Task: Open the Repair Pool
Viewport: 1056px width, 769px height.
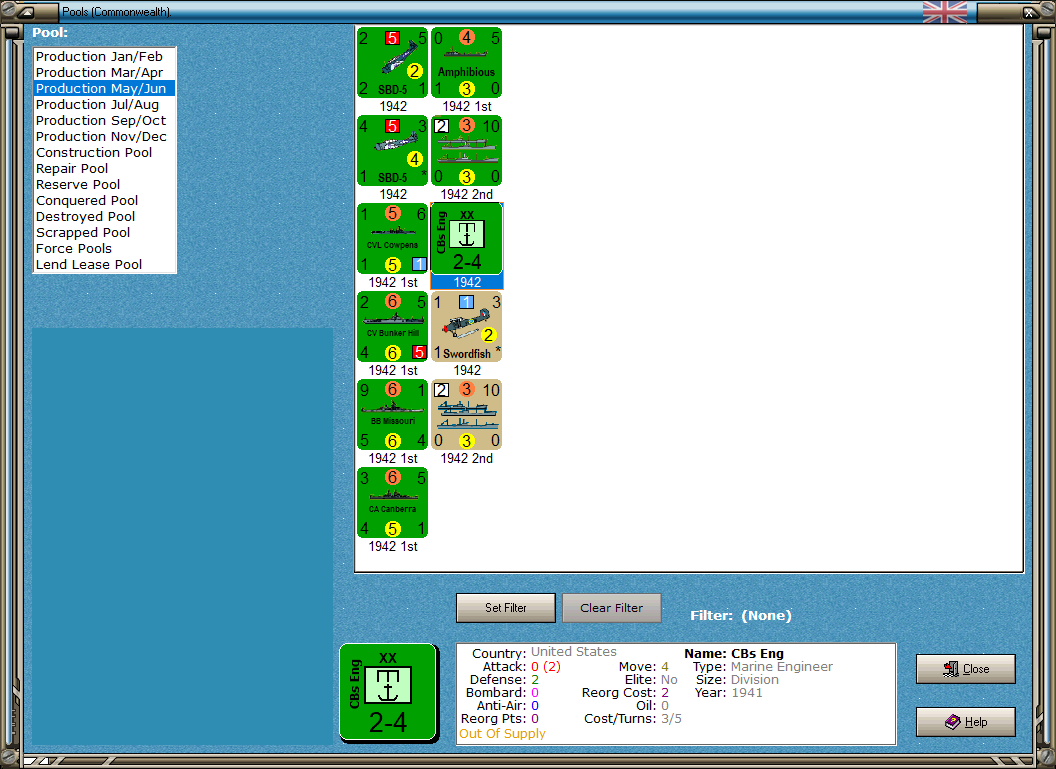Action: (x=104, y=168)
